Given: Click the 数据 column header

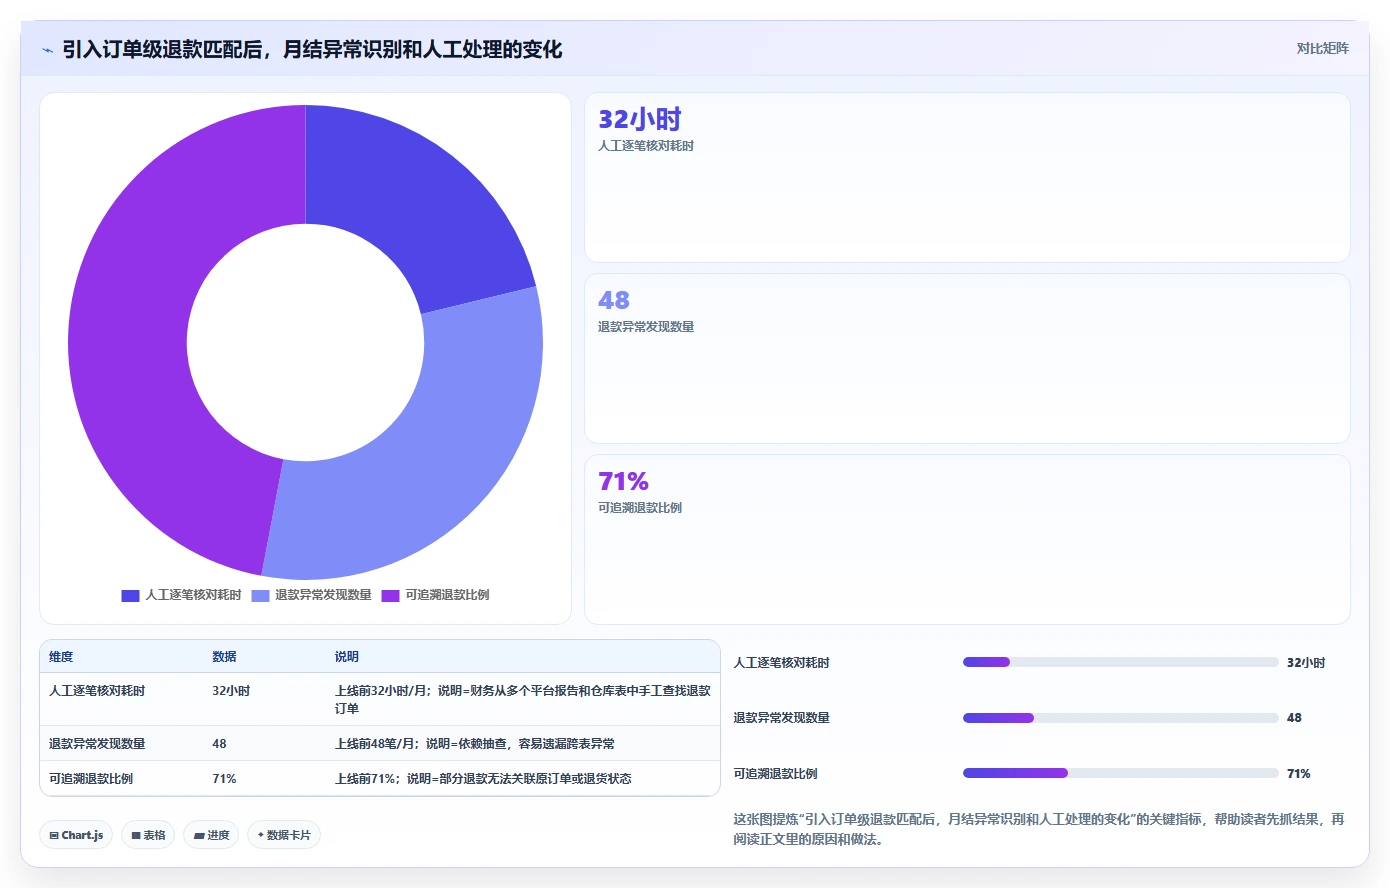Looking at the screenshot, I should (x=224, y=657).
